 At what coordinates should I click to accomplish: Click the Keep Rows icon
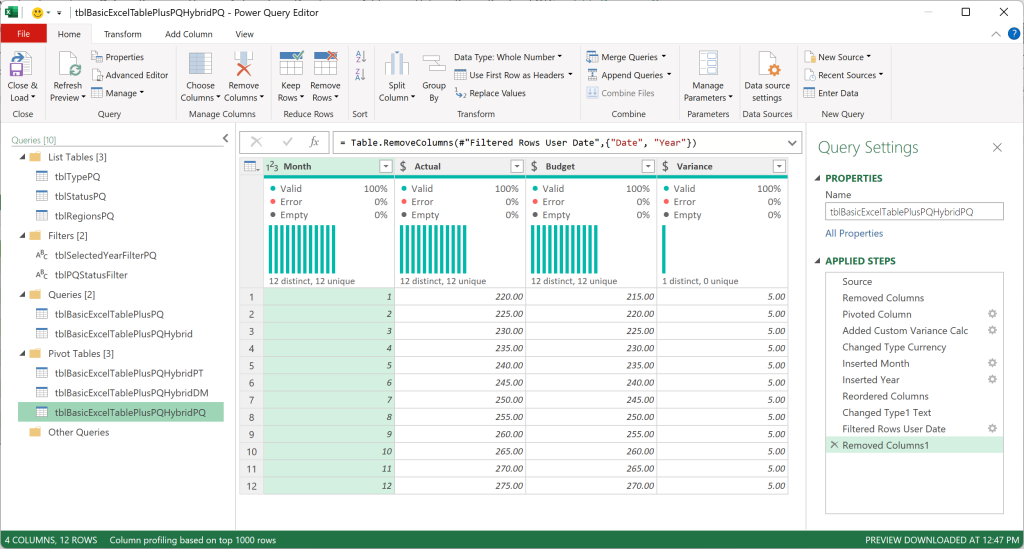pyautogui.click(x=291, y=64)
